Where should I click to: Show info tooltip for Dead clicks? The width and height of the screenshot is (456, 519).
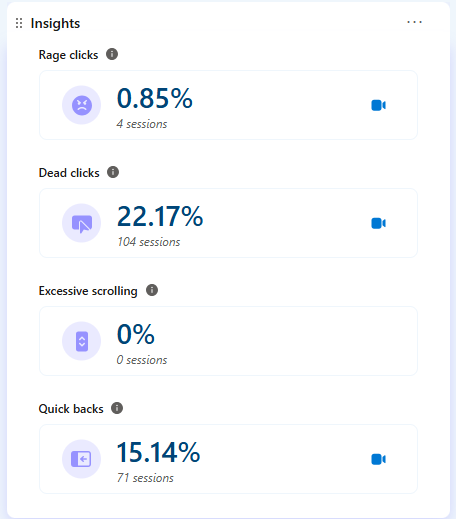113,172
